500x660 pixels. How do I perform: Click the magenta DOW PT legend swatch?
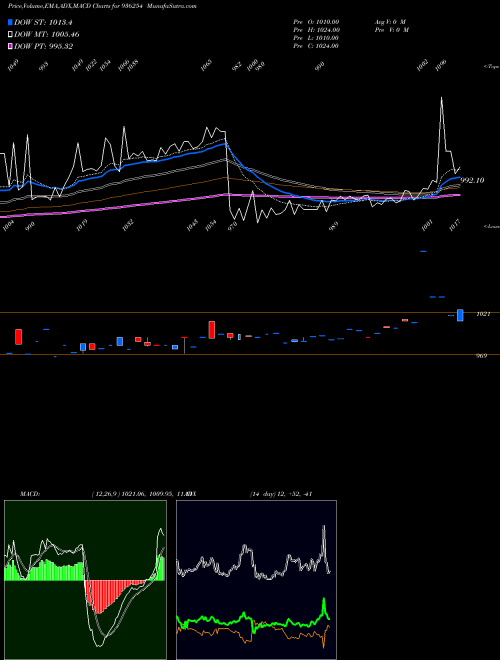10,46
